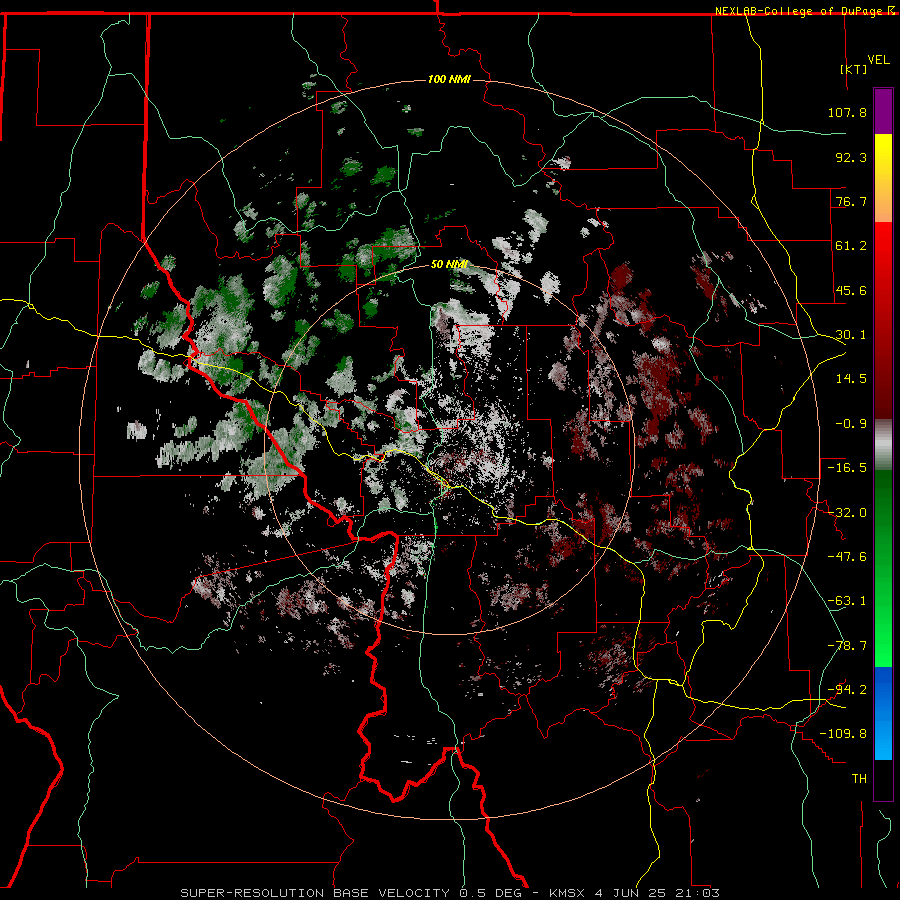Click the [KT] units label
Viewport: 900px width, 900px height.
(x=854, y=69)
